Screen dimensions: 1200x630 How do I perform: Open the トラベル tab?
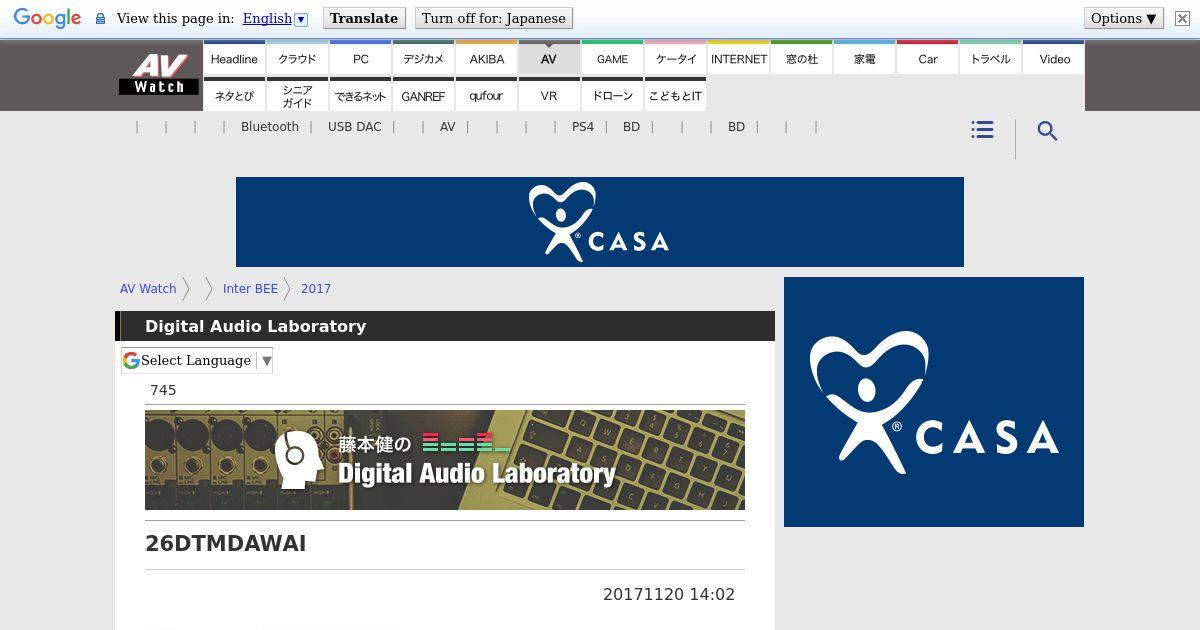coord(990,58)
